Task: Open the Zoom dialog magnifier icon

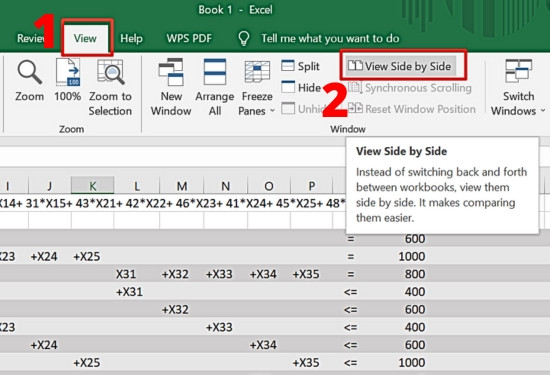Action: [x=30, y=72]
